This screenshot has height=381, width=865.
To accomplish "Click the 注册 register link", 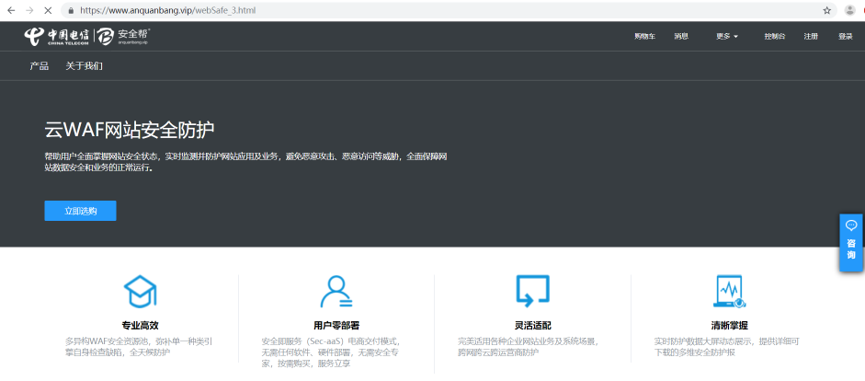I will click(810, 36).
